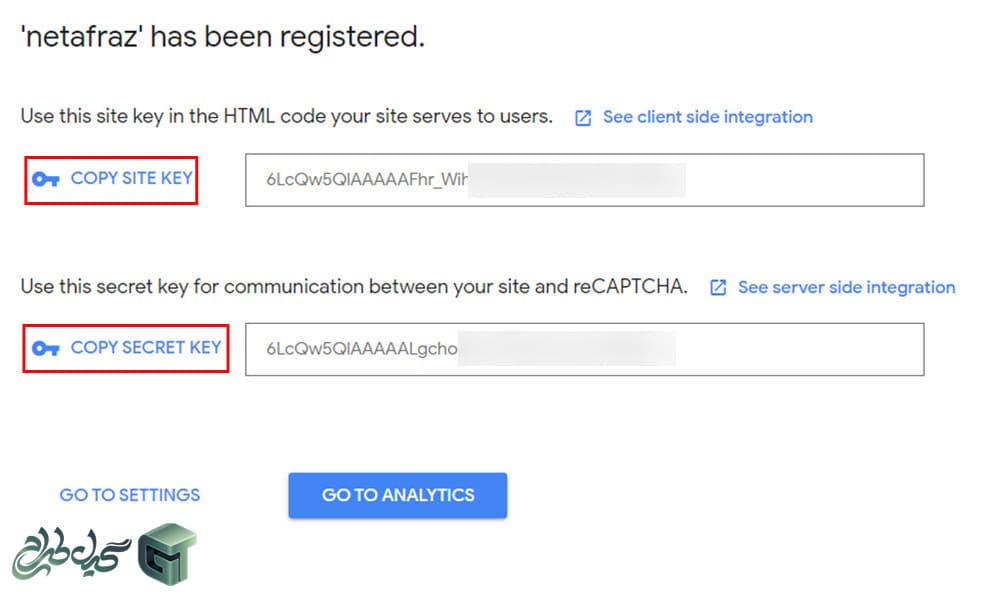Open See server side integration link
This screenshot has width=1000, height=600.
coord(847,288)
